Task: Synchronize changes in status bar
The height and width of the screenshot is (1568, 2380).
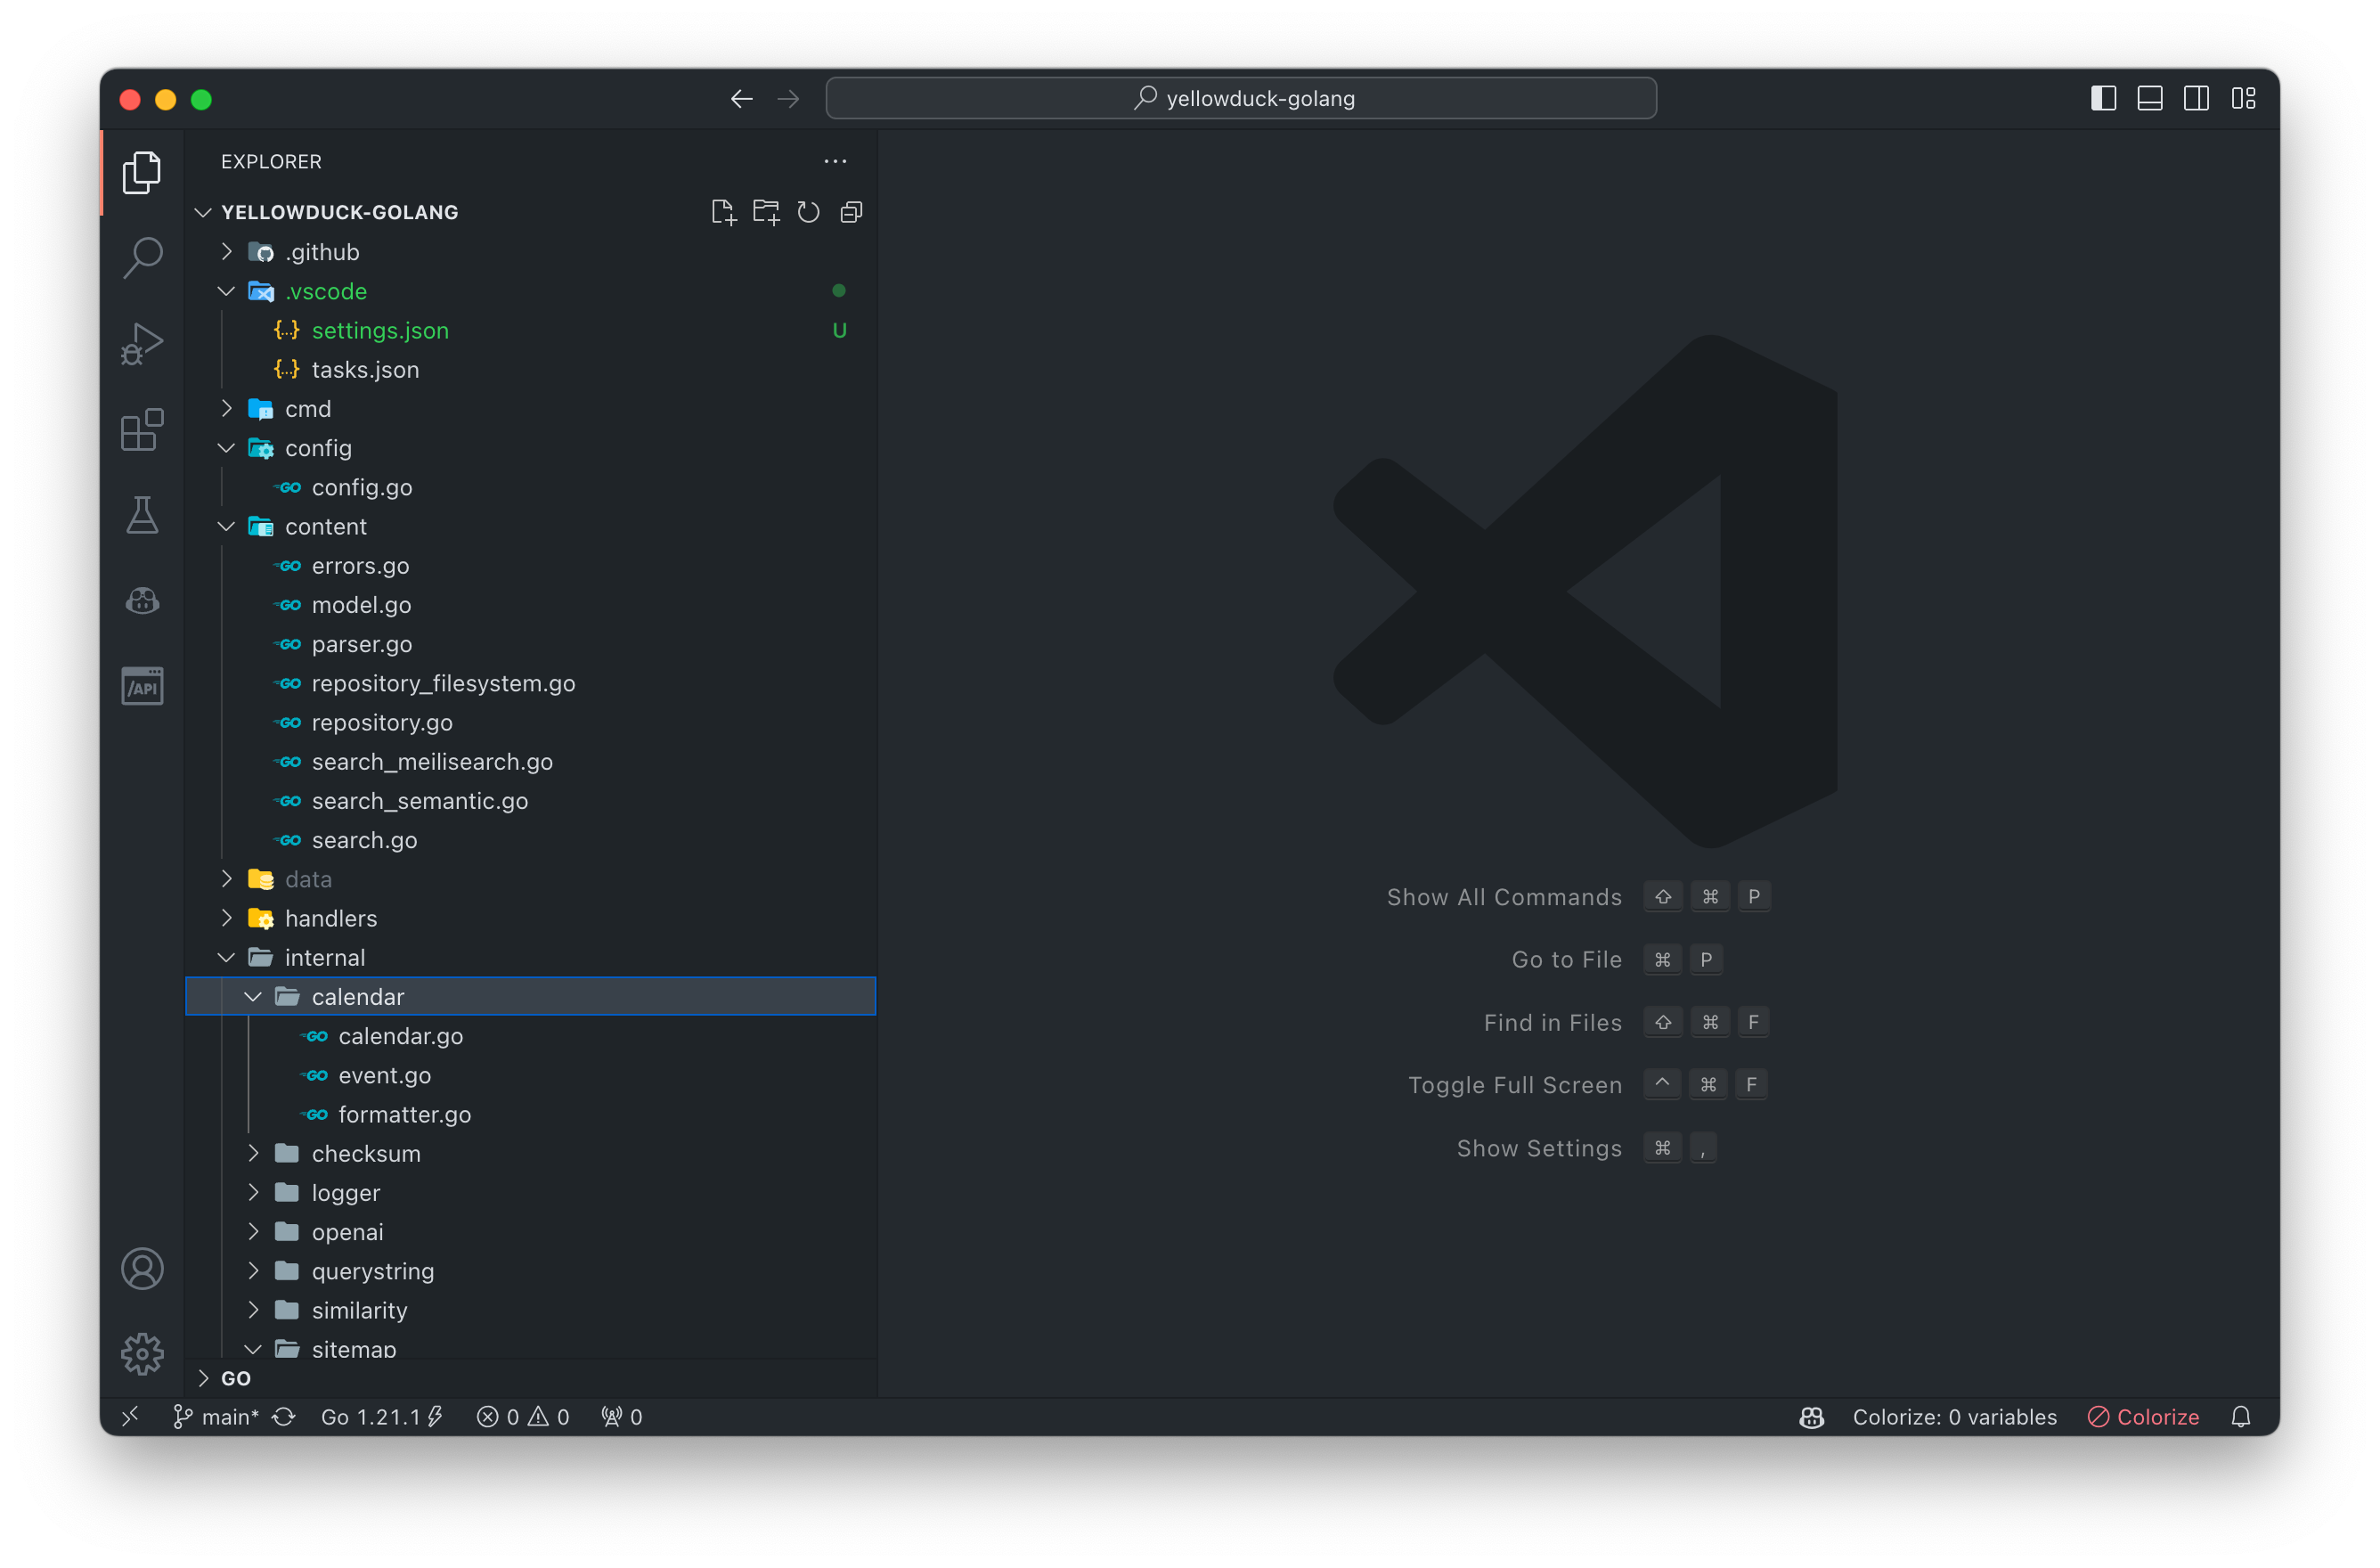Action: pyautogui.click(x=284, y=1416)
